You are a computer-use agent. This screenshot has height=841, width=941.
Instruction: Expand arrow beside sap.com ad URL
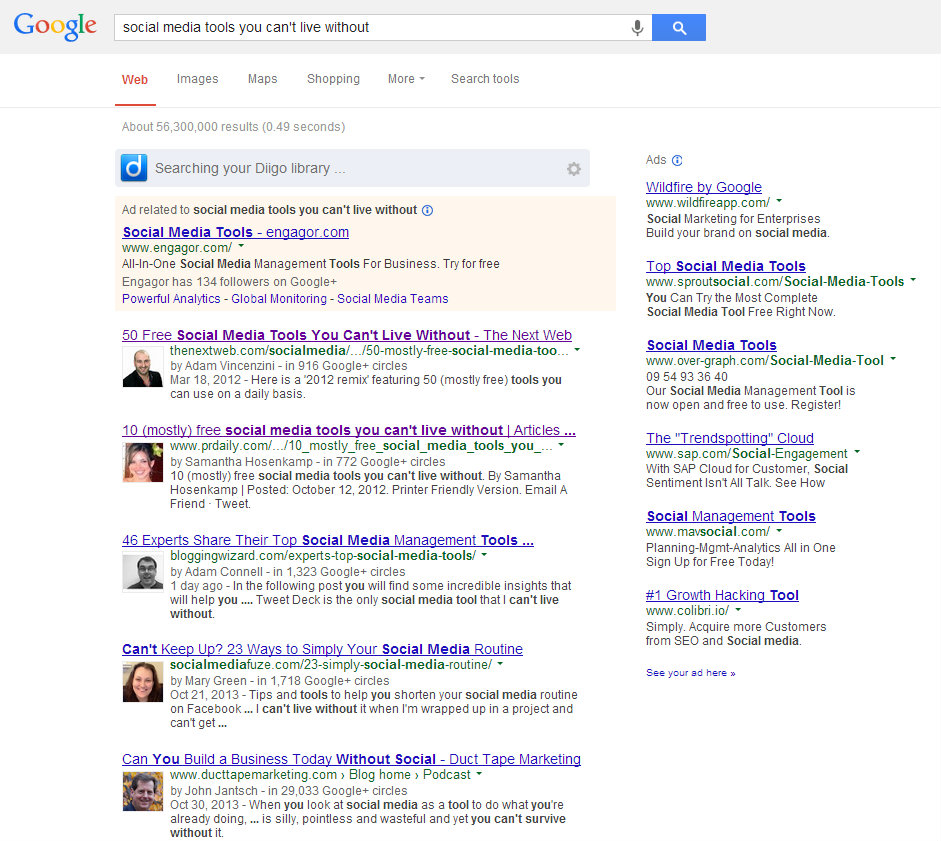(x=857, y=451)
